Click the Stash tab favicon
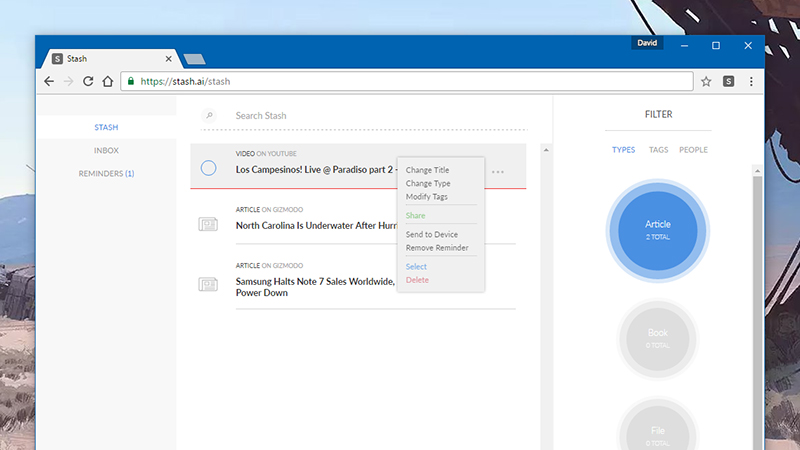This screenshot has width=800, height=450. click(58, 59)
